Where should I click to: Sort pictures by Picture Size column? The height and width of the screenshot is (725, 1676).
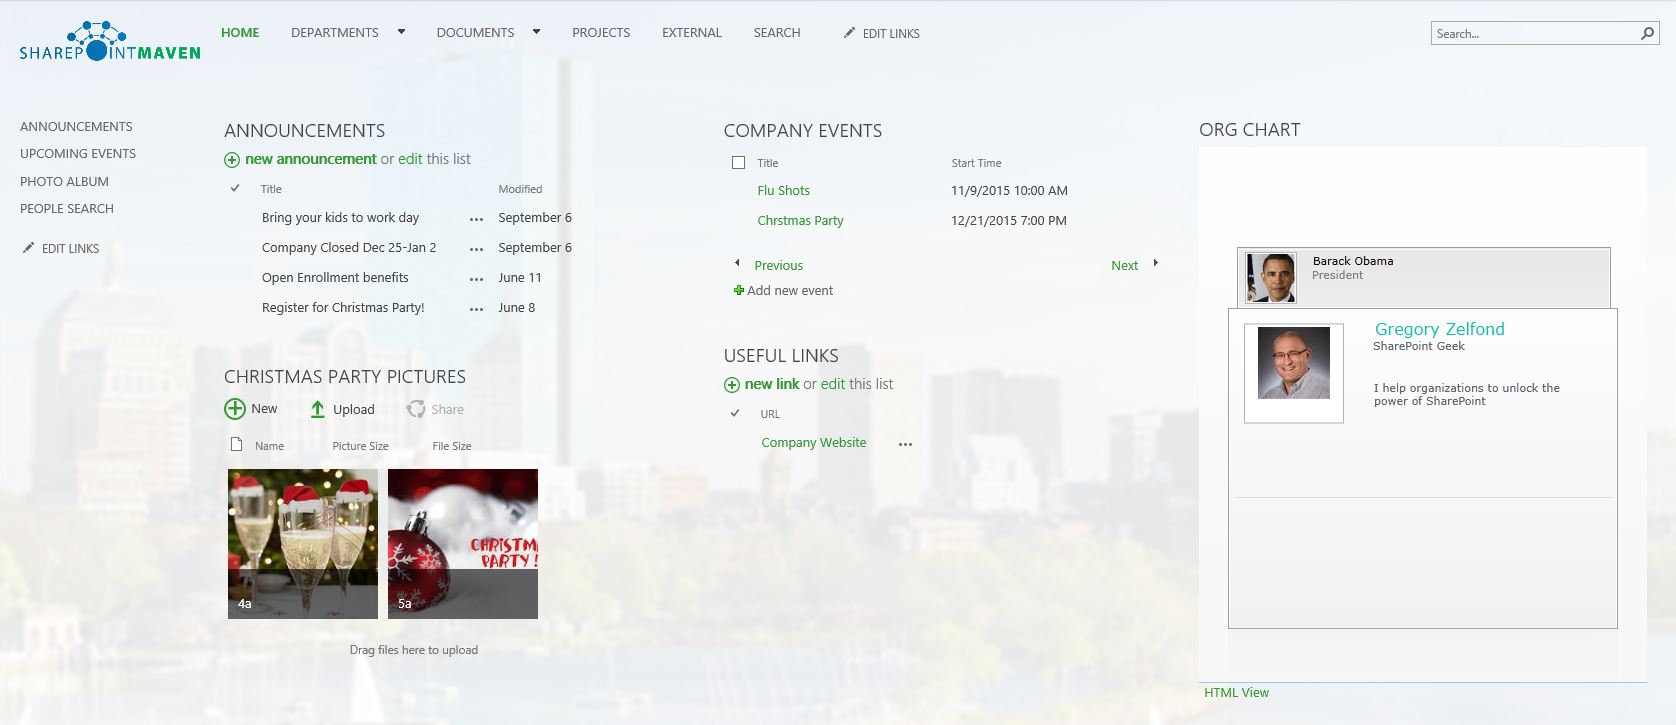tap(360, 446)
